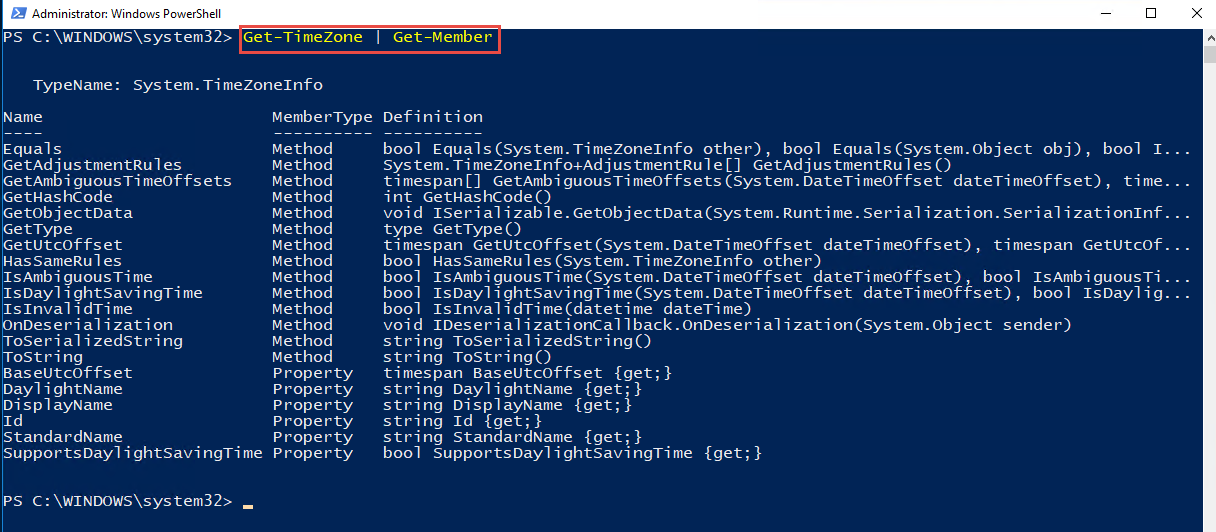Click the ToSerializedString method name
The height and width of the screenshot is (532, 1216).
[92, 341]
